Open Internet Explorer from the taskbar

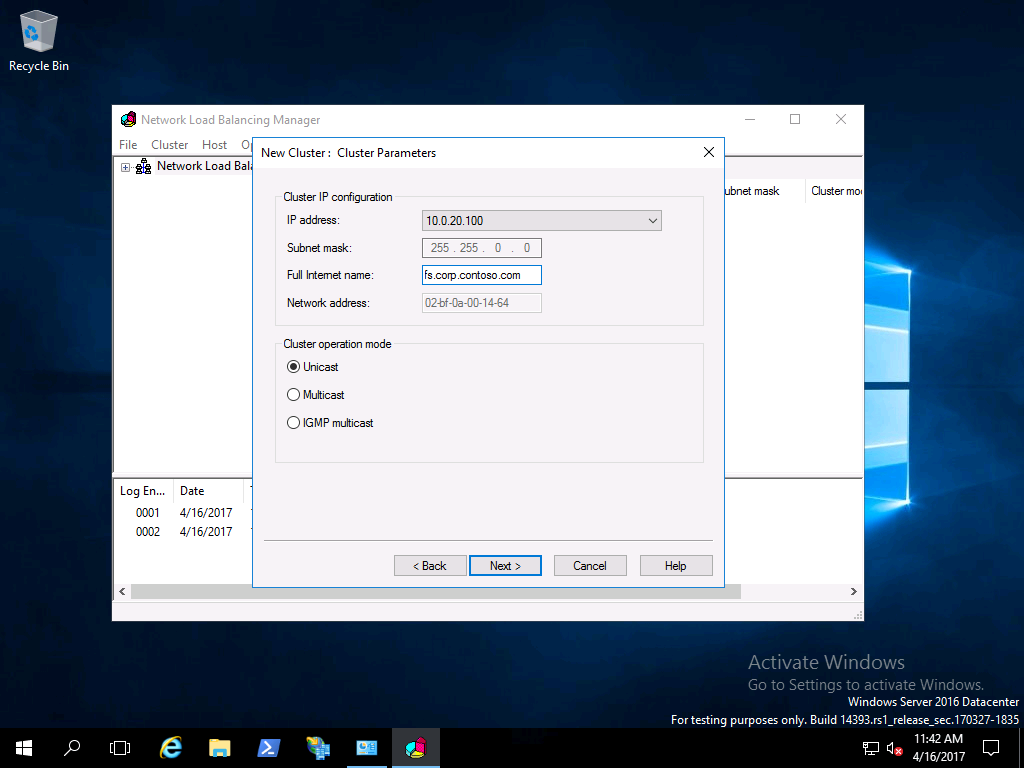tap(171, 747)
